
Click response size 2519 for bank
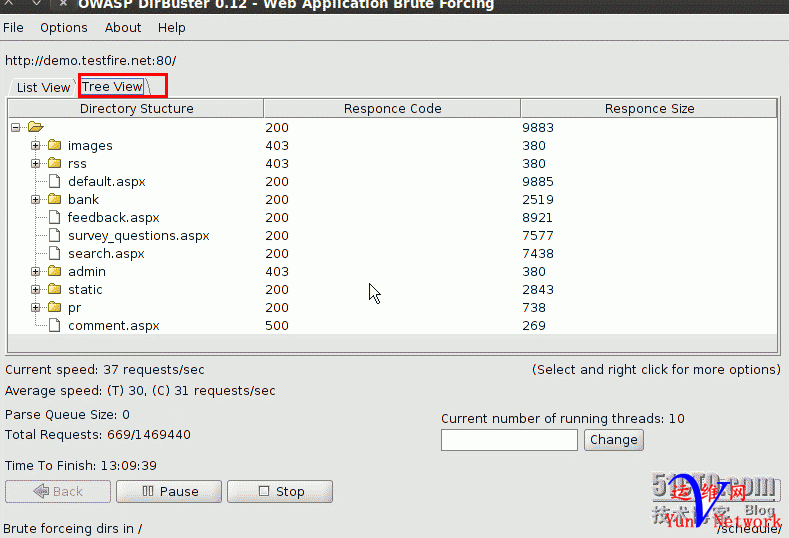pos(538,200)
